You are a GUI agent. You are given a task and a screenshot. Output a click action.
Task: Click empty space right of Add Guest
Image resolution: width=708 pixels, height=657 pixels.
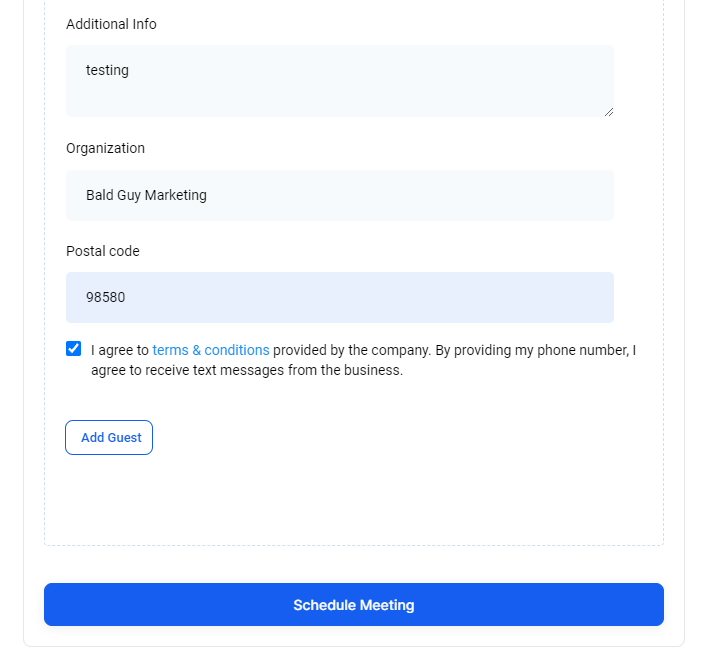click(400, 438)
